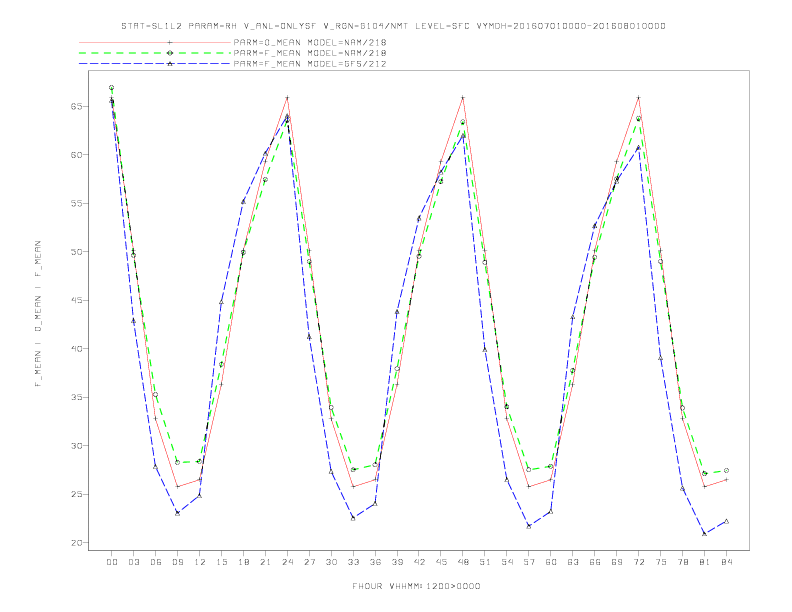Click y-axis tick value 30
The width and height of the screenshot is (792, 612).
tap(76, 446)
